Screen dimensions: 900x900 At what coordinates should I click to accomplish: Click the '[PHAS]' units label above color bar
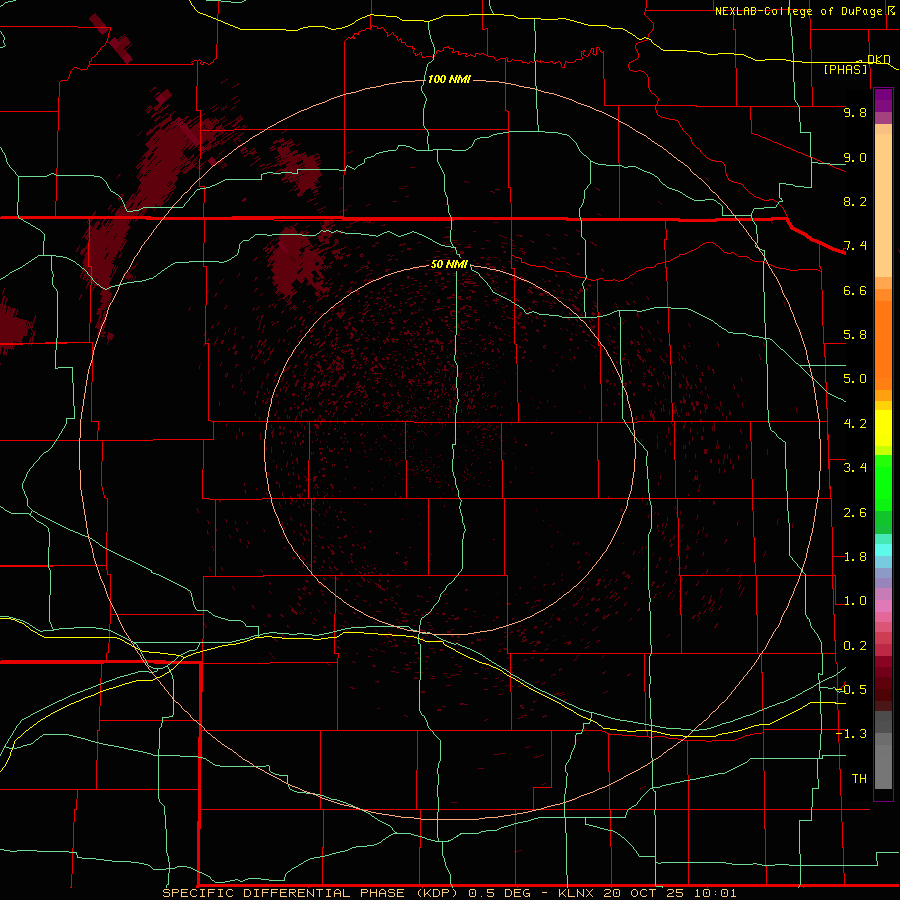point(845,69)
